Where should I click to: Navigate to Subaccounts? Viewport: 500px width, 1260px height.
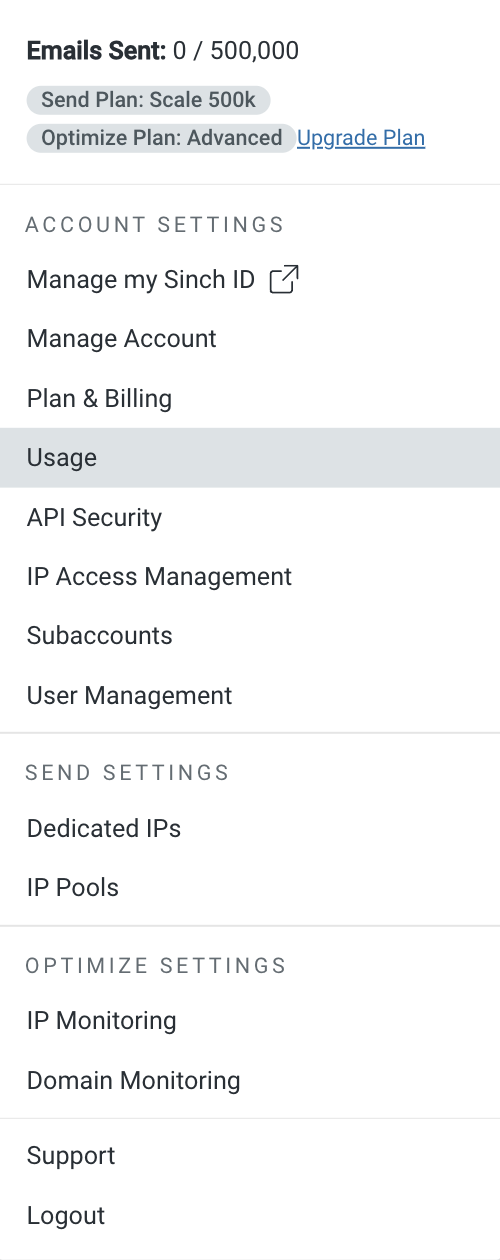point(250,636)
